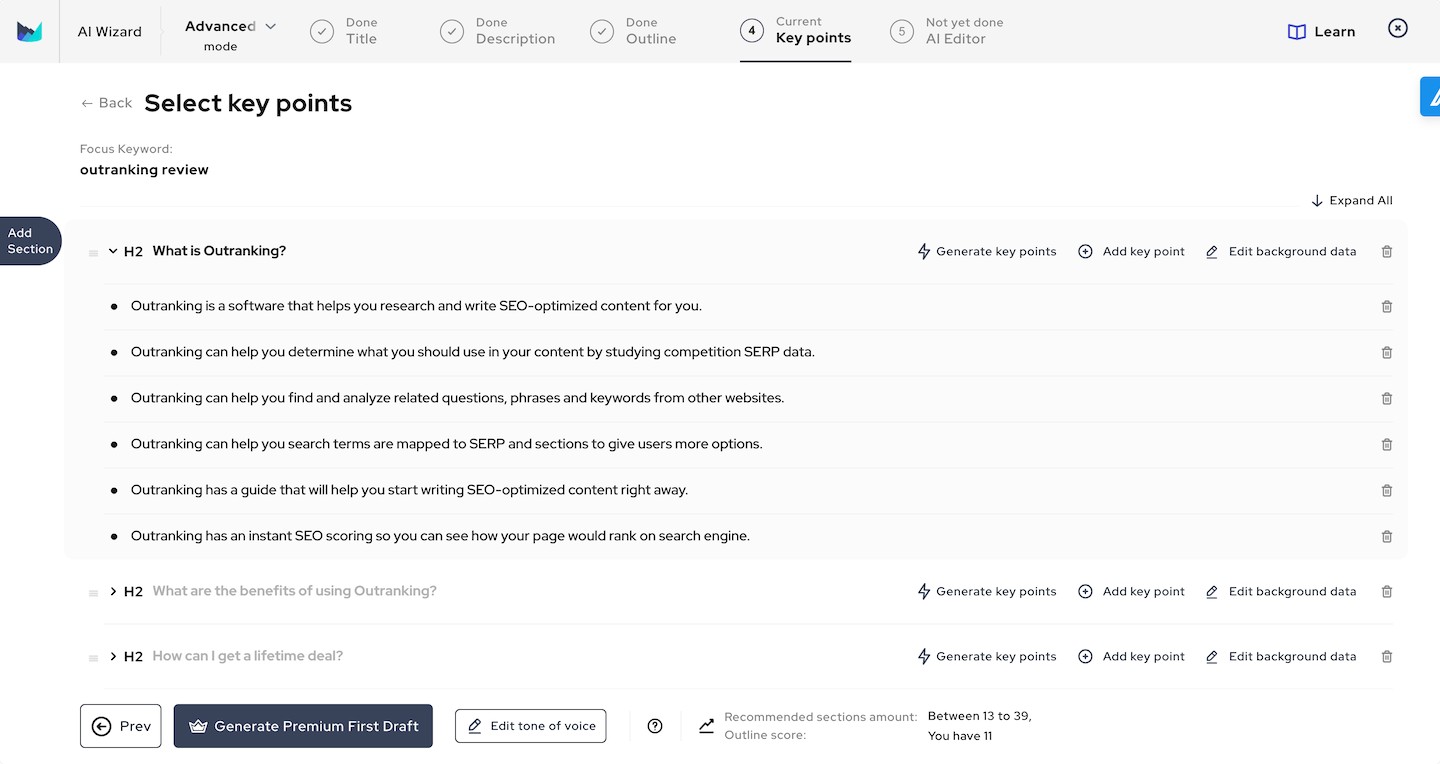The image size is (1440, 764).
Task: Delete key point about instant SEO scoring
Action: click(1387, 537)
